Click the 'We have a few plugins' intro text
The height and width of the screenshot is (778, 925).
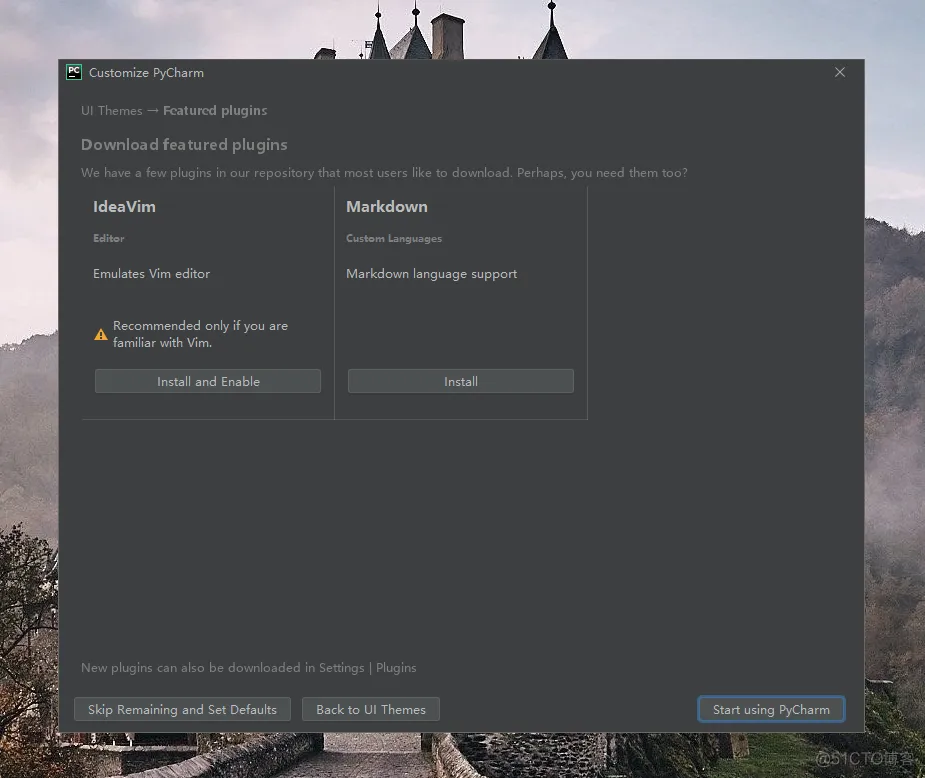tap(384, 173)
